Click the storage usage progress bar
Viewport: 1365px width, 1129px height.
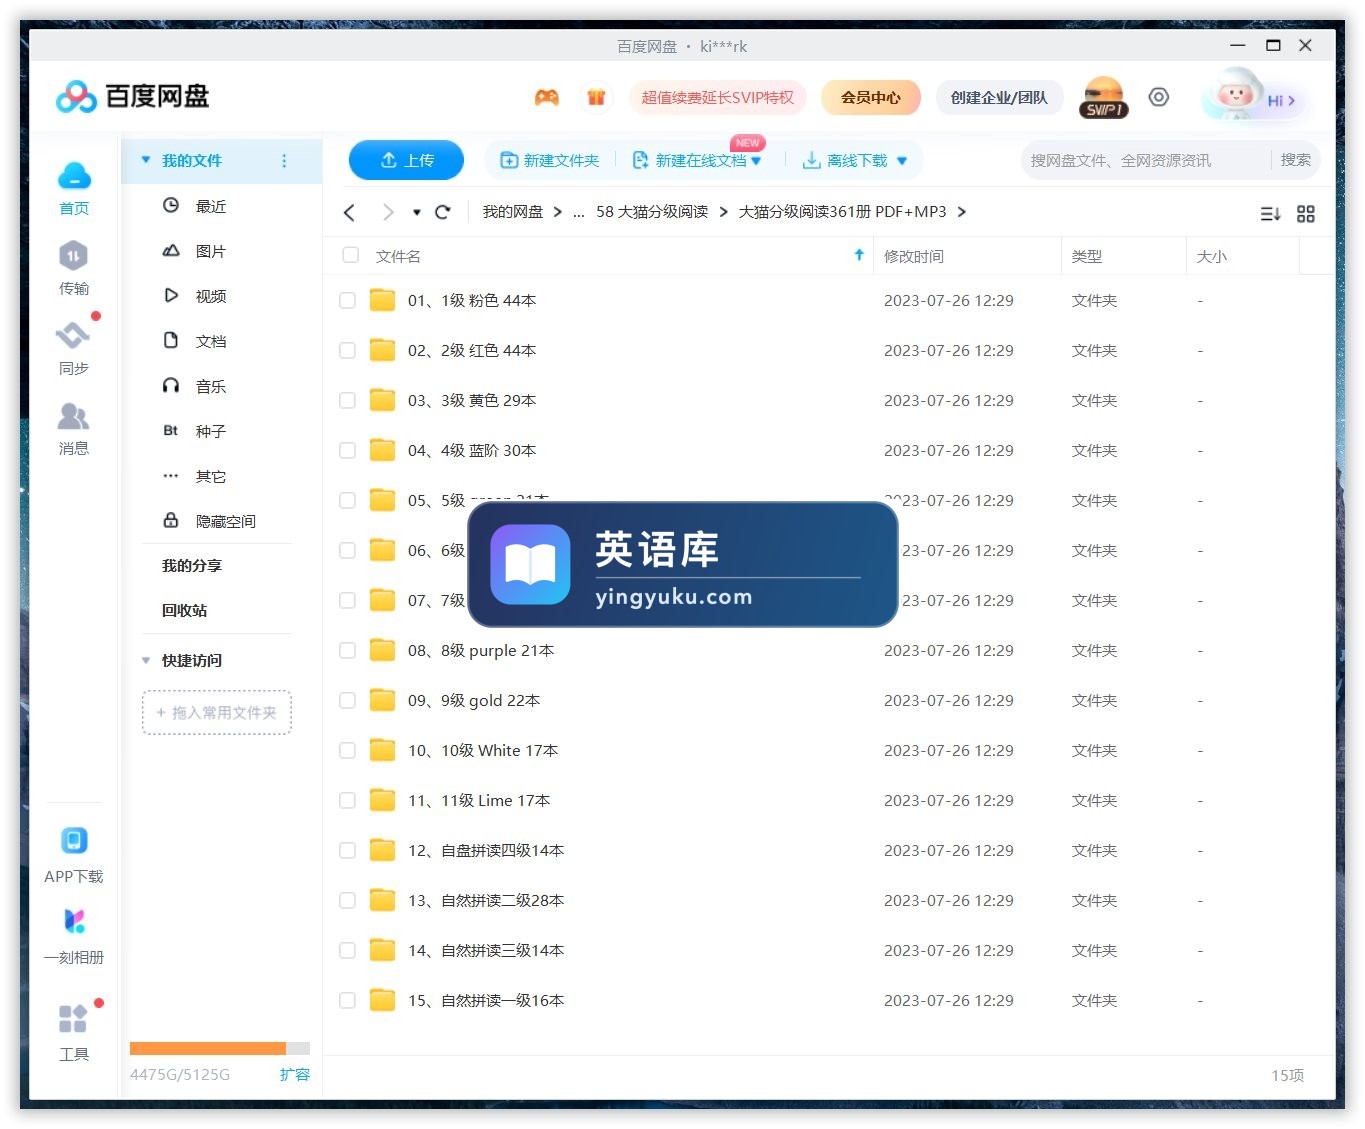pyautogui.click(x=220, y=1048)
